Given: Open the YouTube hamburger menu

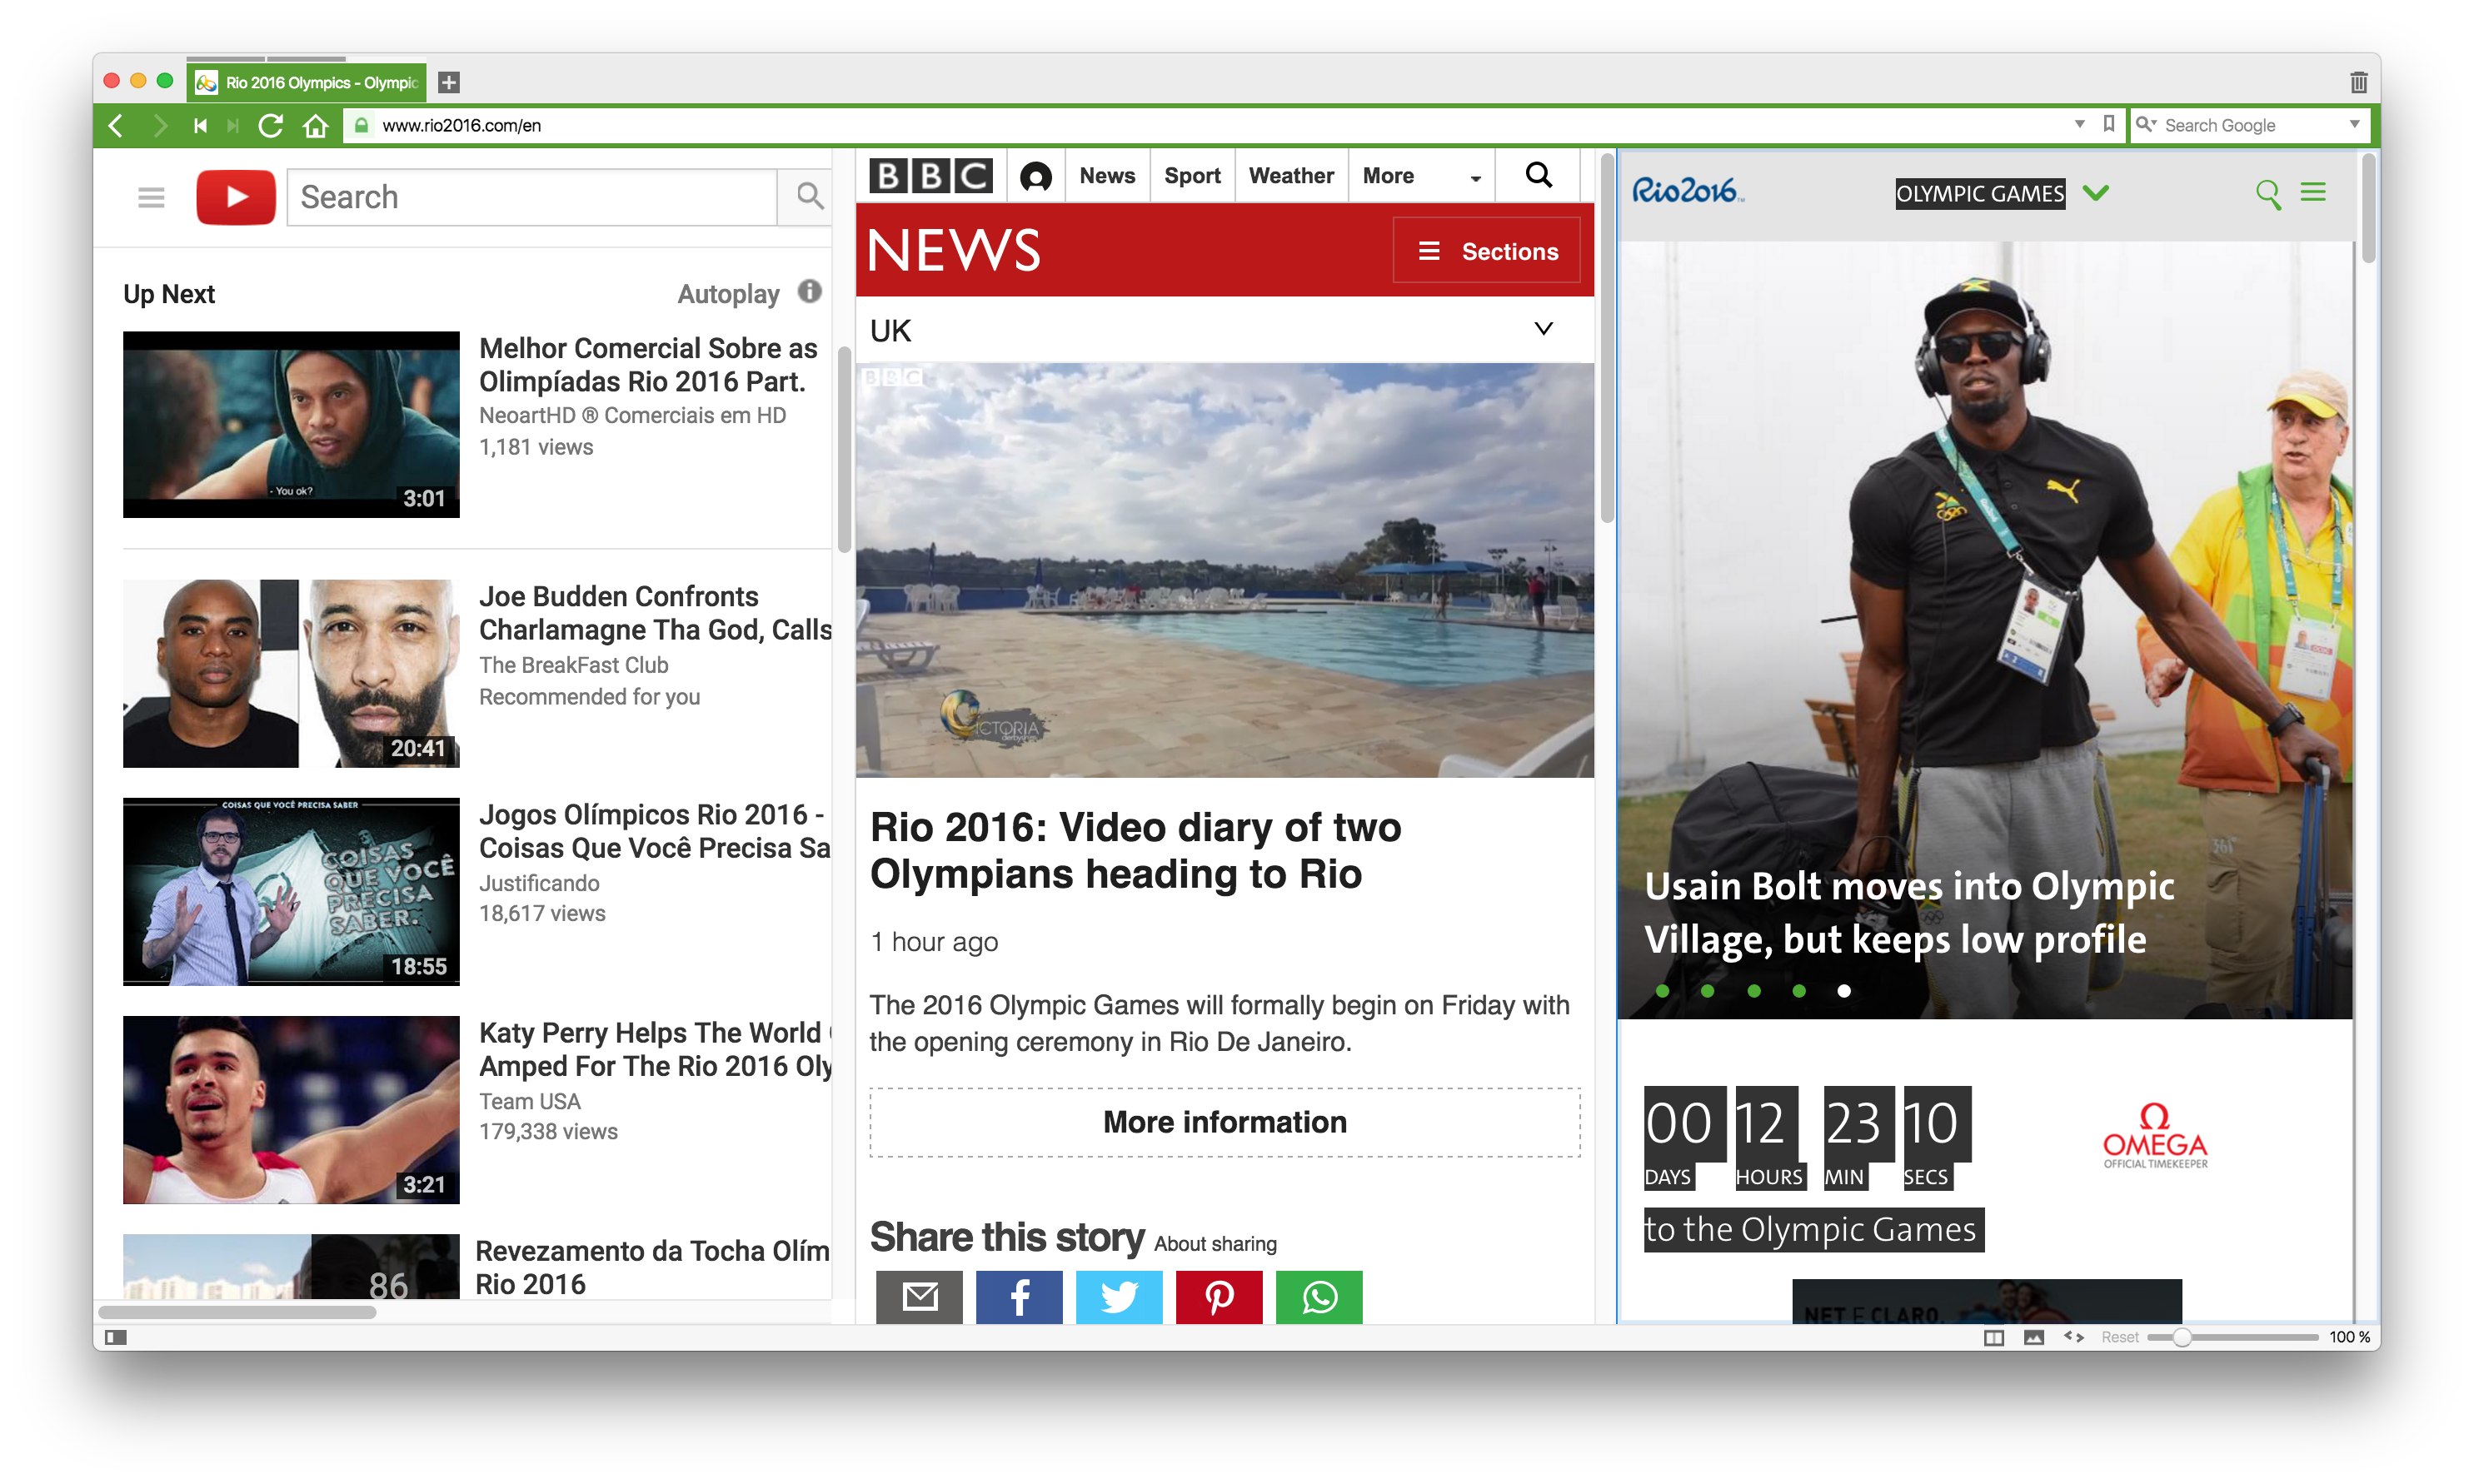Looking at the screenshot, I should 151,197.
